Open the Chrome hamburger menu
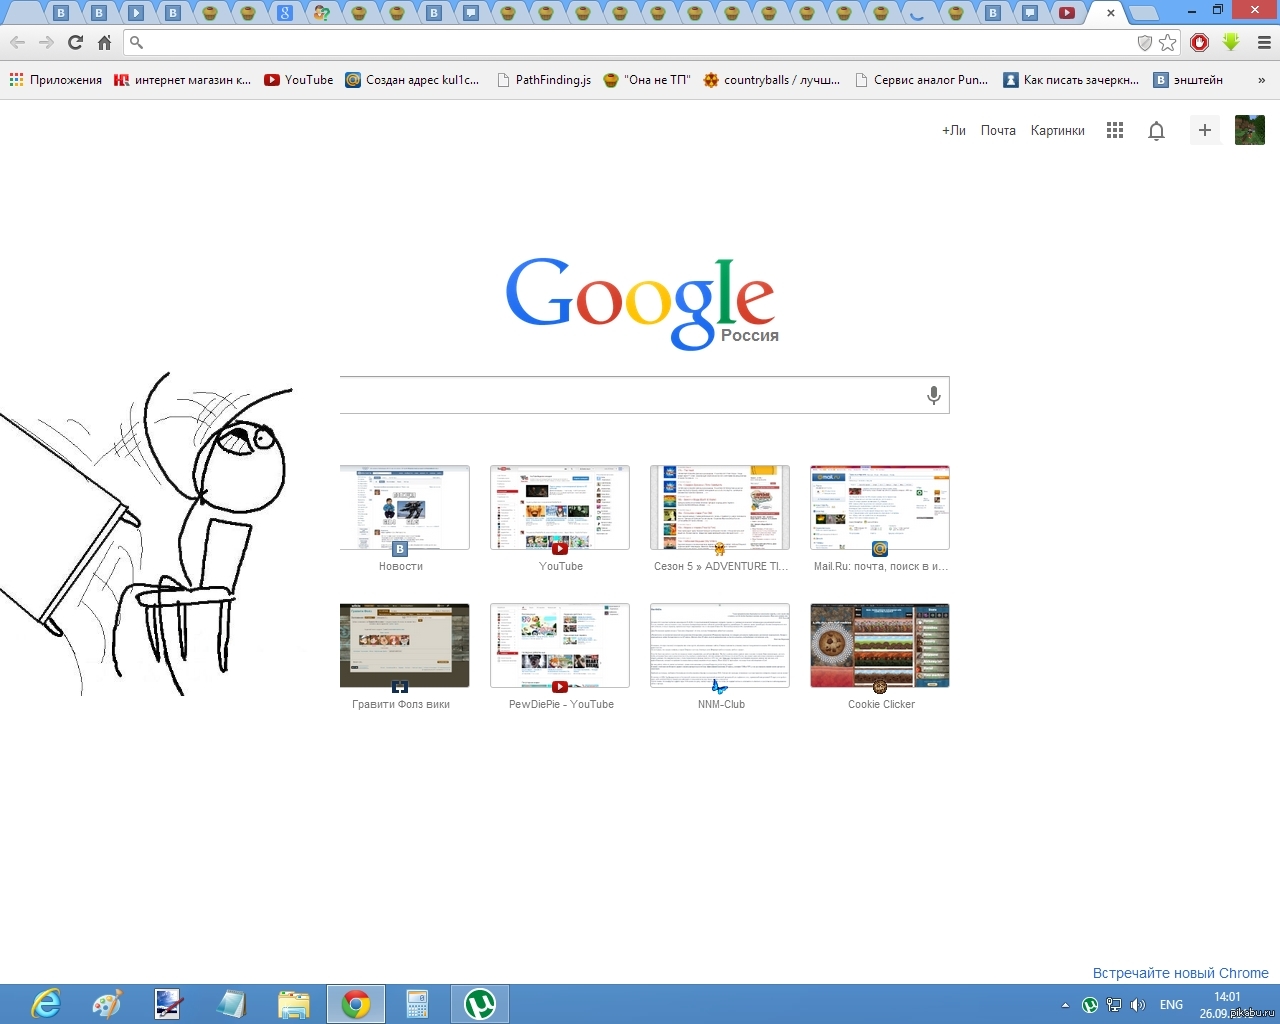 pyautogui.click(x=1264, y=43)
